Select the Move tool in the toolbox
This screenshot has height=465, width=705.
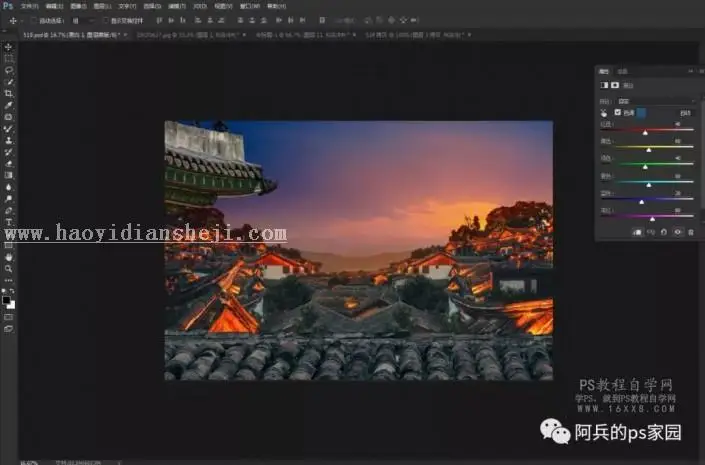(x=8, y=47)
